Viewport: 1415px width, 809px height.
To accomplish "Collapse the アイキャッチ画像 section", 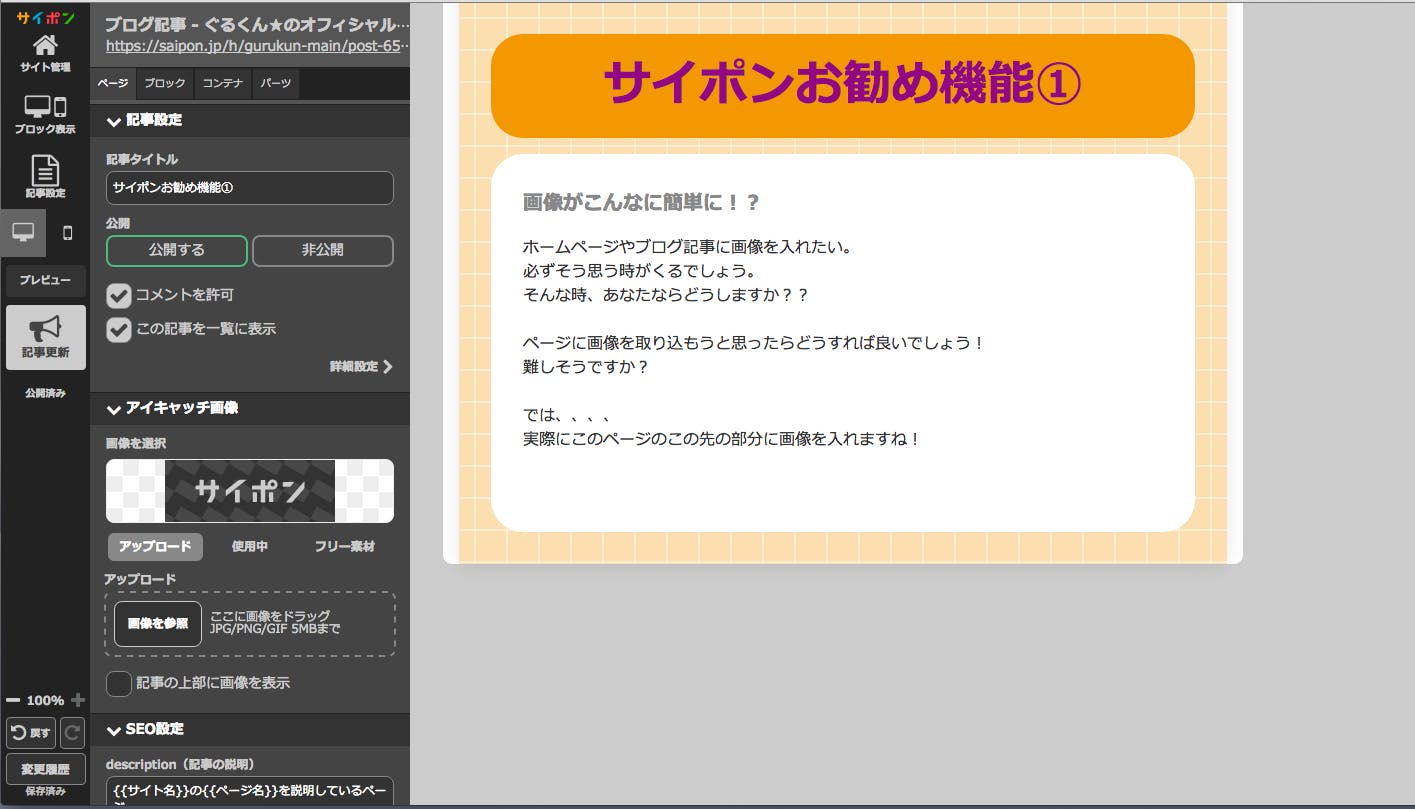I will pos(250,408).
